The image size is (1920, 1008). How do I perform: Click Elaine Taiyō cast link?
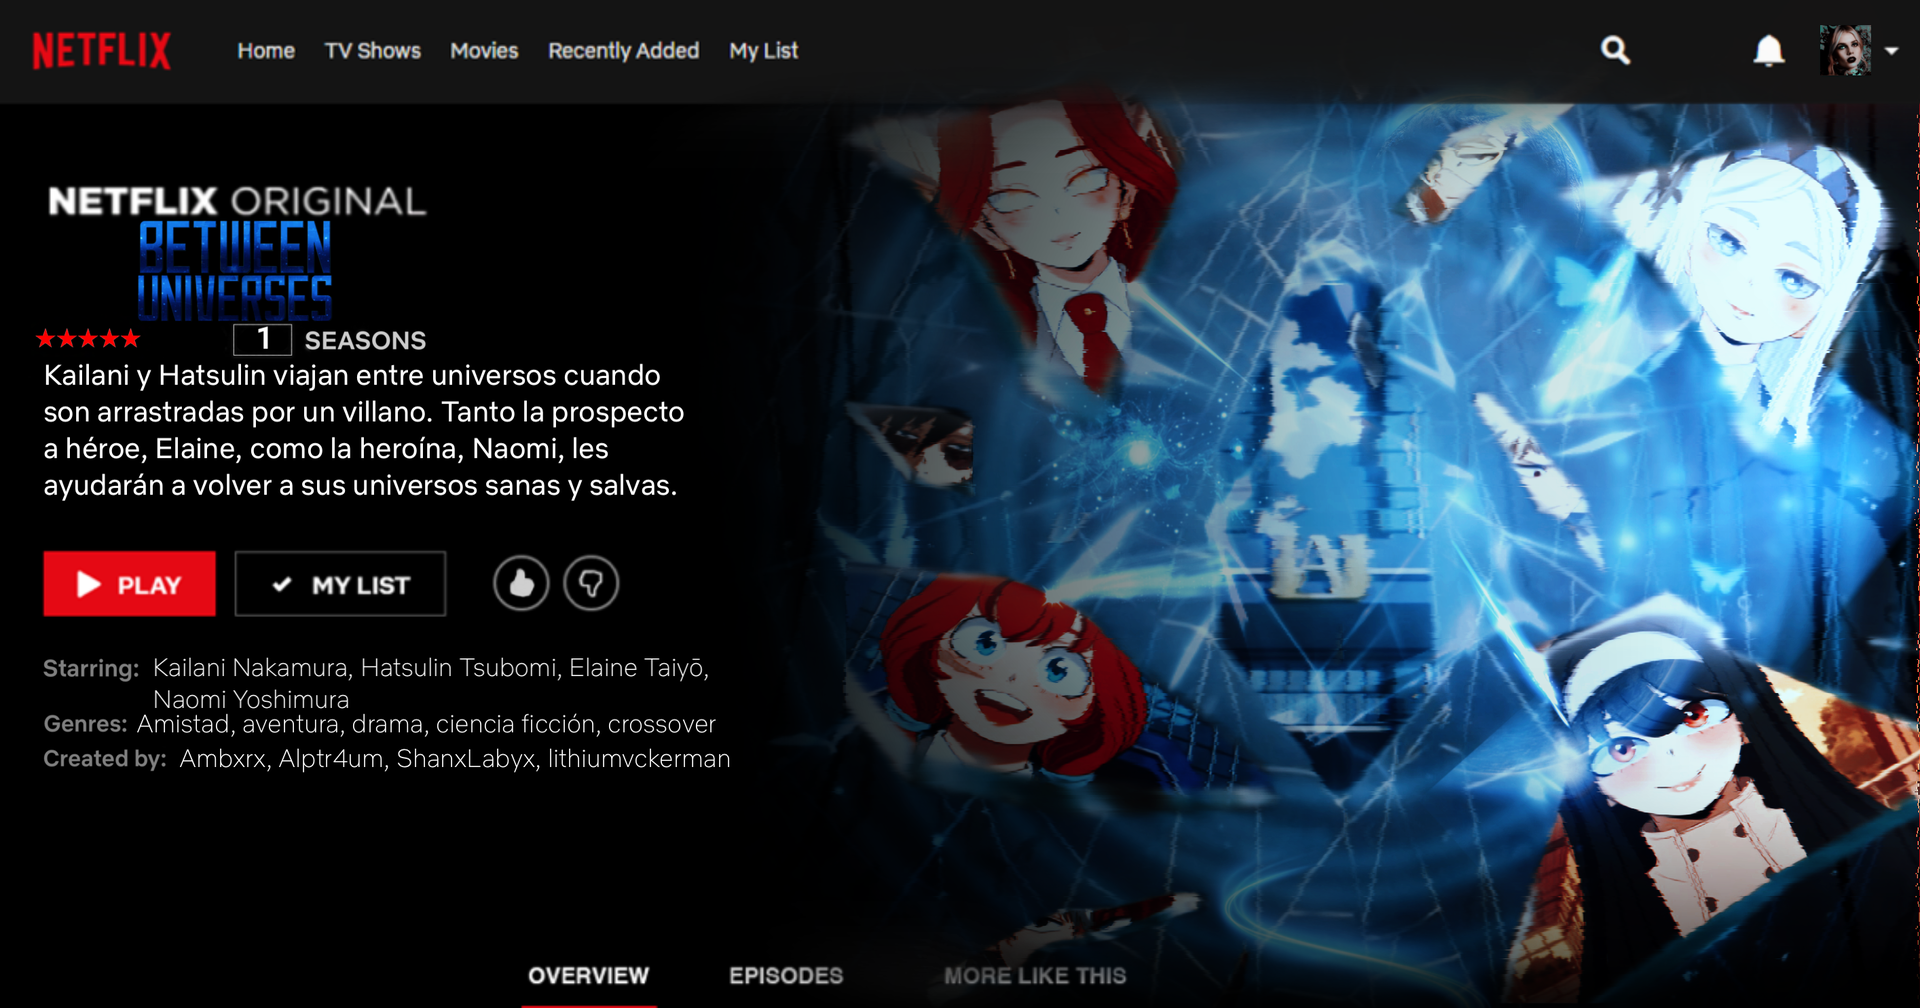(636, 668)
